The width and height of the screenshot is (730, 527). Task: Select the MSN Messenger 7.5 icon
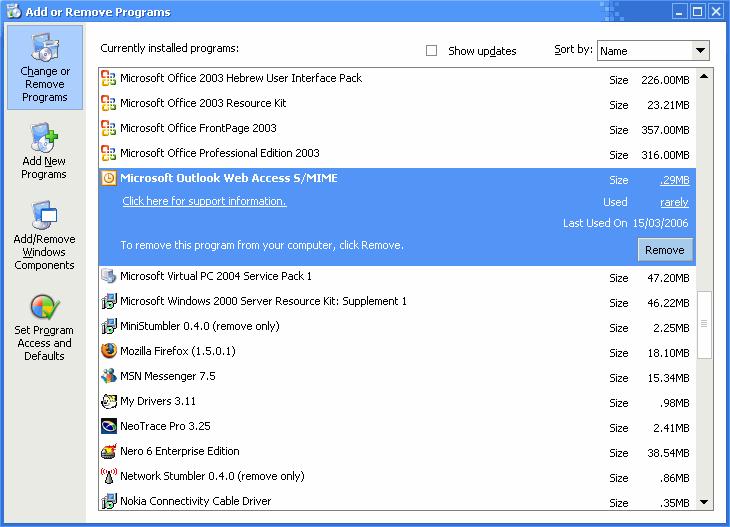point(109,376)
